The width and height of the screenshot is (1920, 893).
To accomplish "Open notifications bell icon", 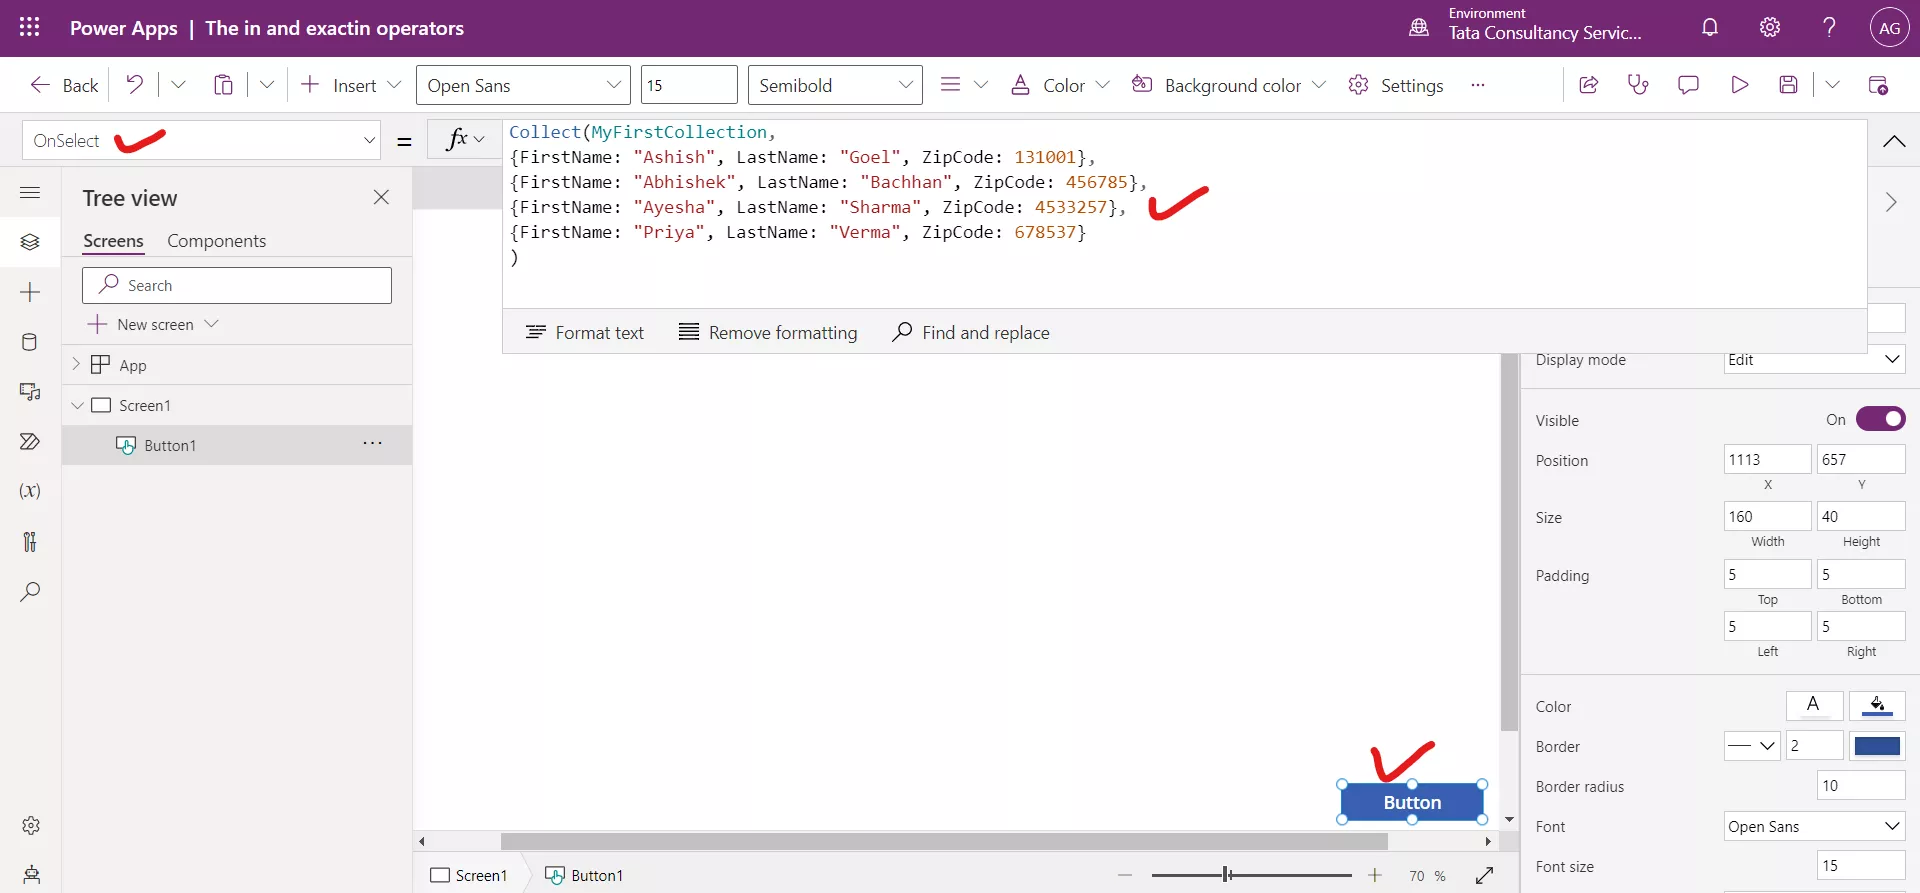I will [x=1710, y=28].
